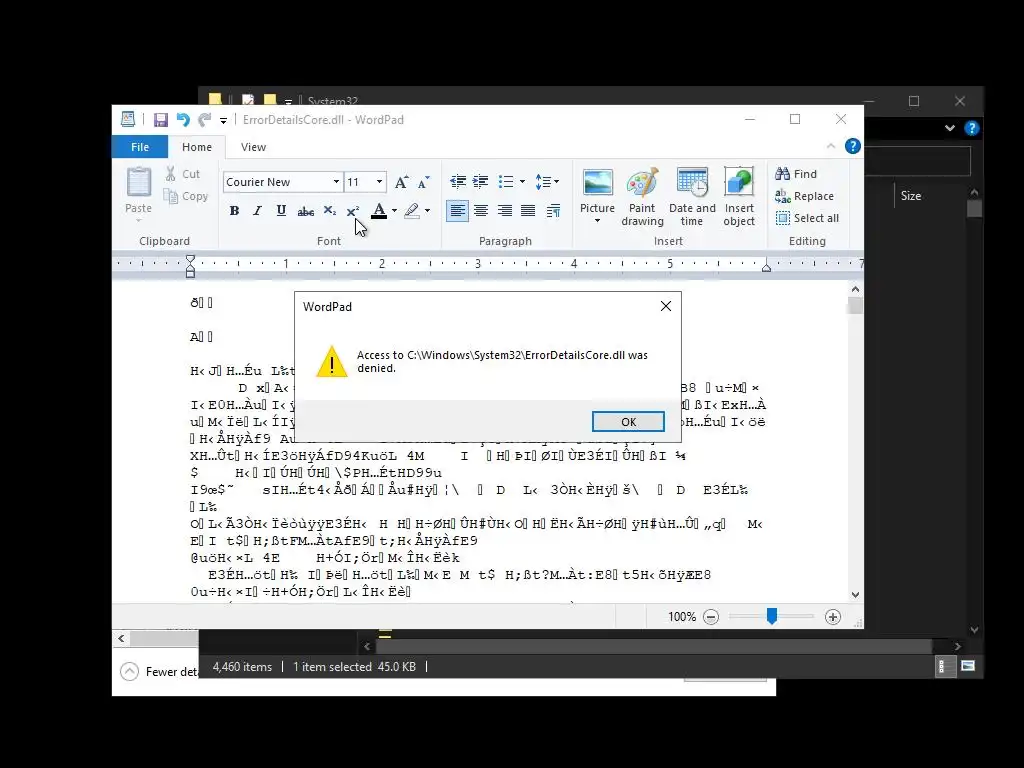The width and height of the screenshot is (1024, 768).
Task: Click Replace in Editing group
Action: pyautogui.click(x=805, y=196)
